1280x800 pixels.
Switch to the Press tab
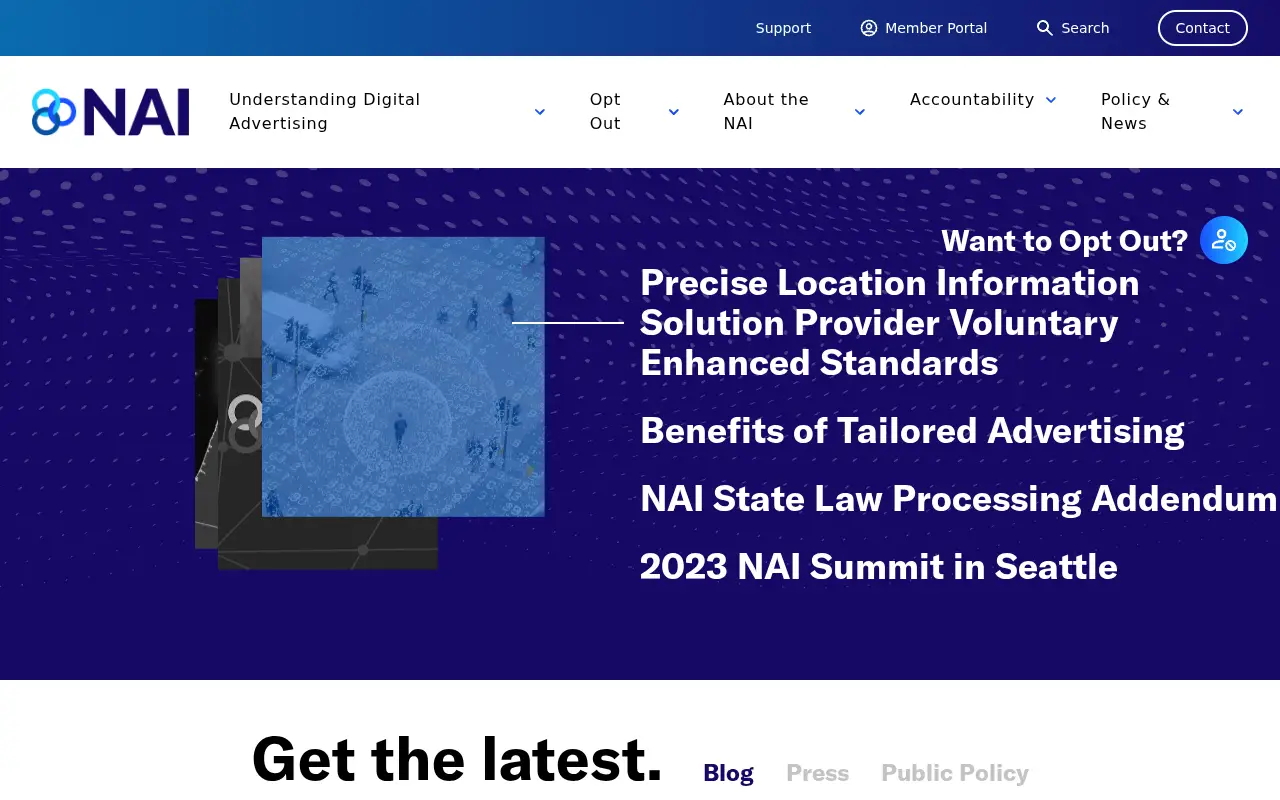(817, 773)
